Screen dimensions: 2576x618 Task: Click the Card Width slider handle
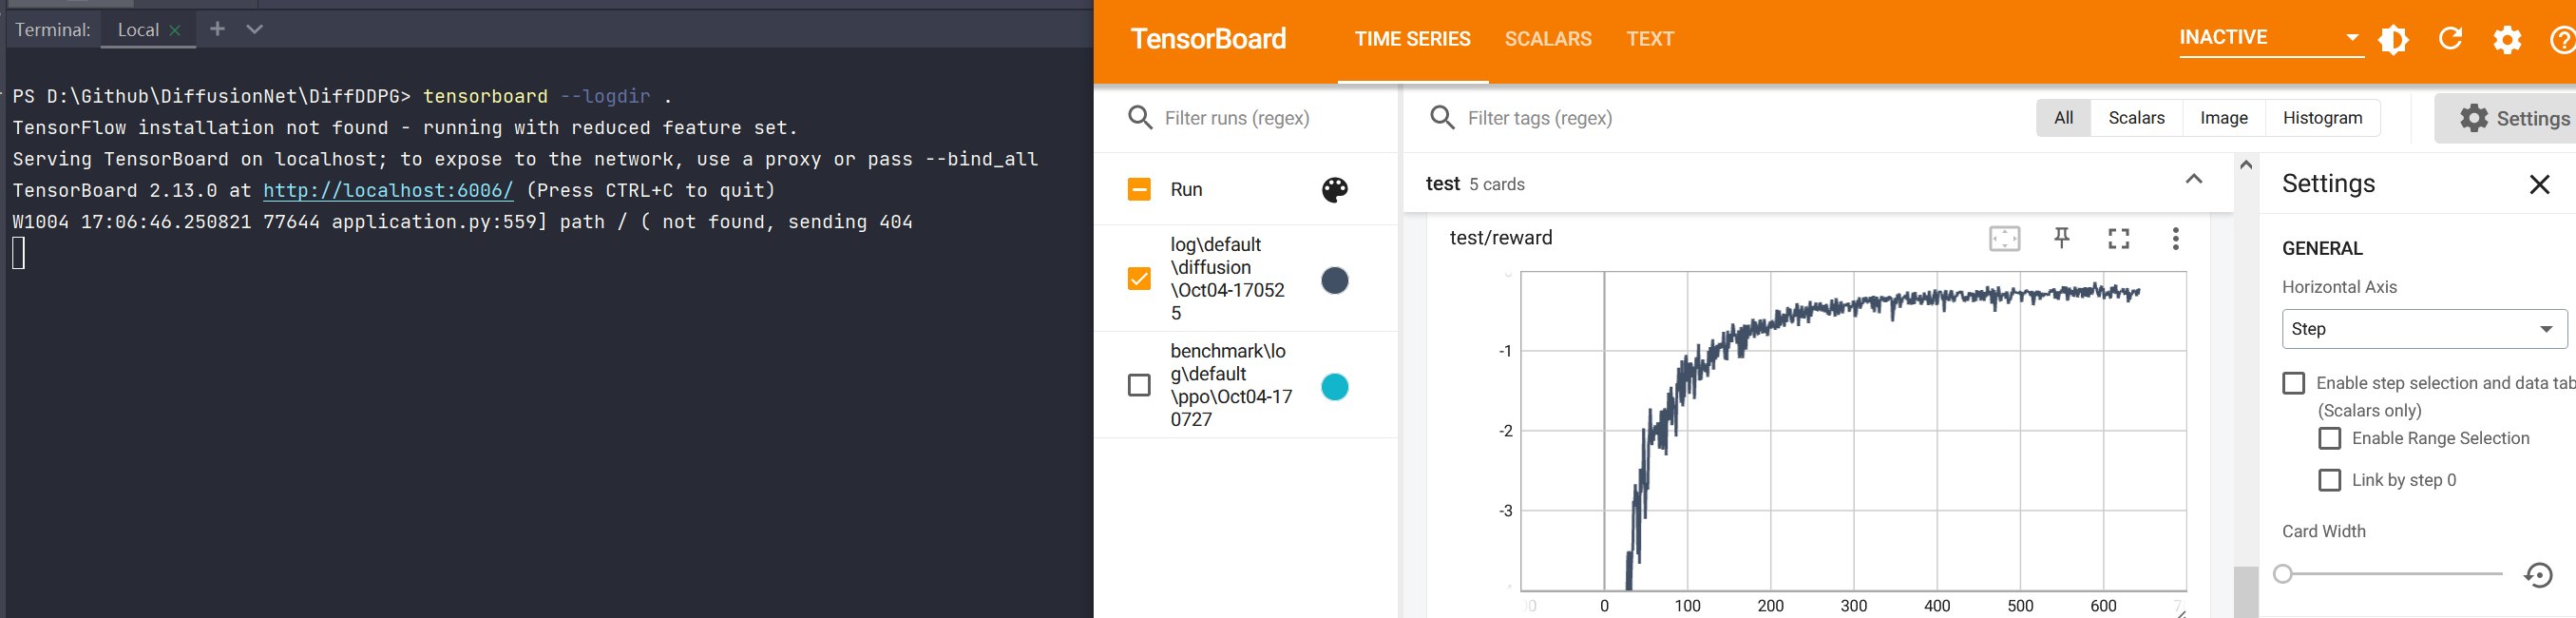[x=2282, y=574]
